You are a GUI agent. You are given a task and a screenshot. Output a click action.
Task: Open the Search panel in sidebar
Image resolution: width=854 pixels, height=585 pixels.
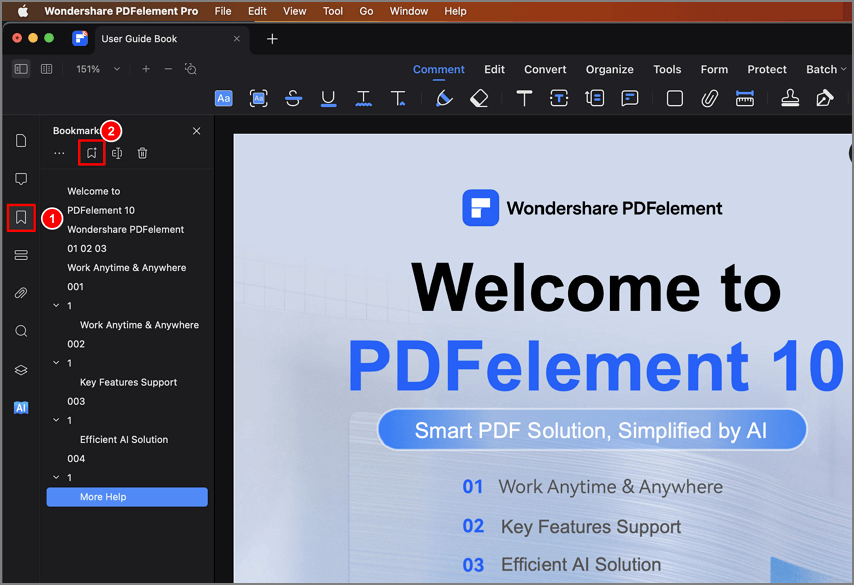point(21,331)
